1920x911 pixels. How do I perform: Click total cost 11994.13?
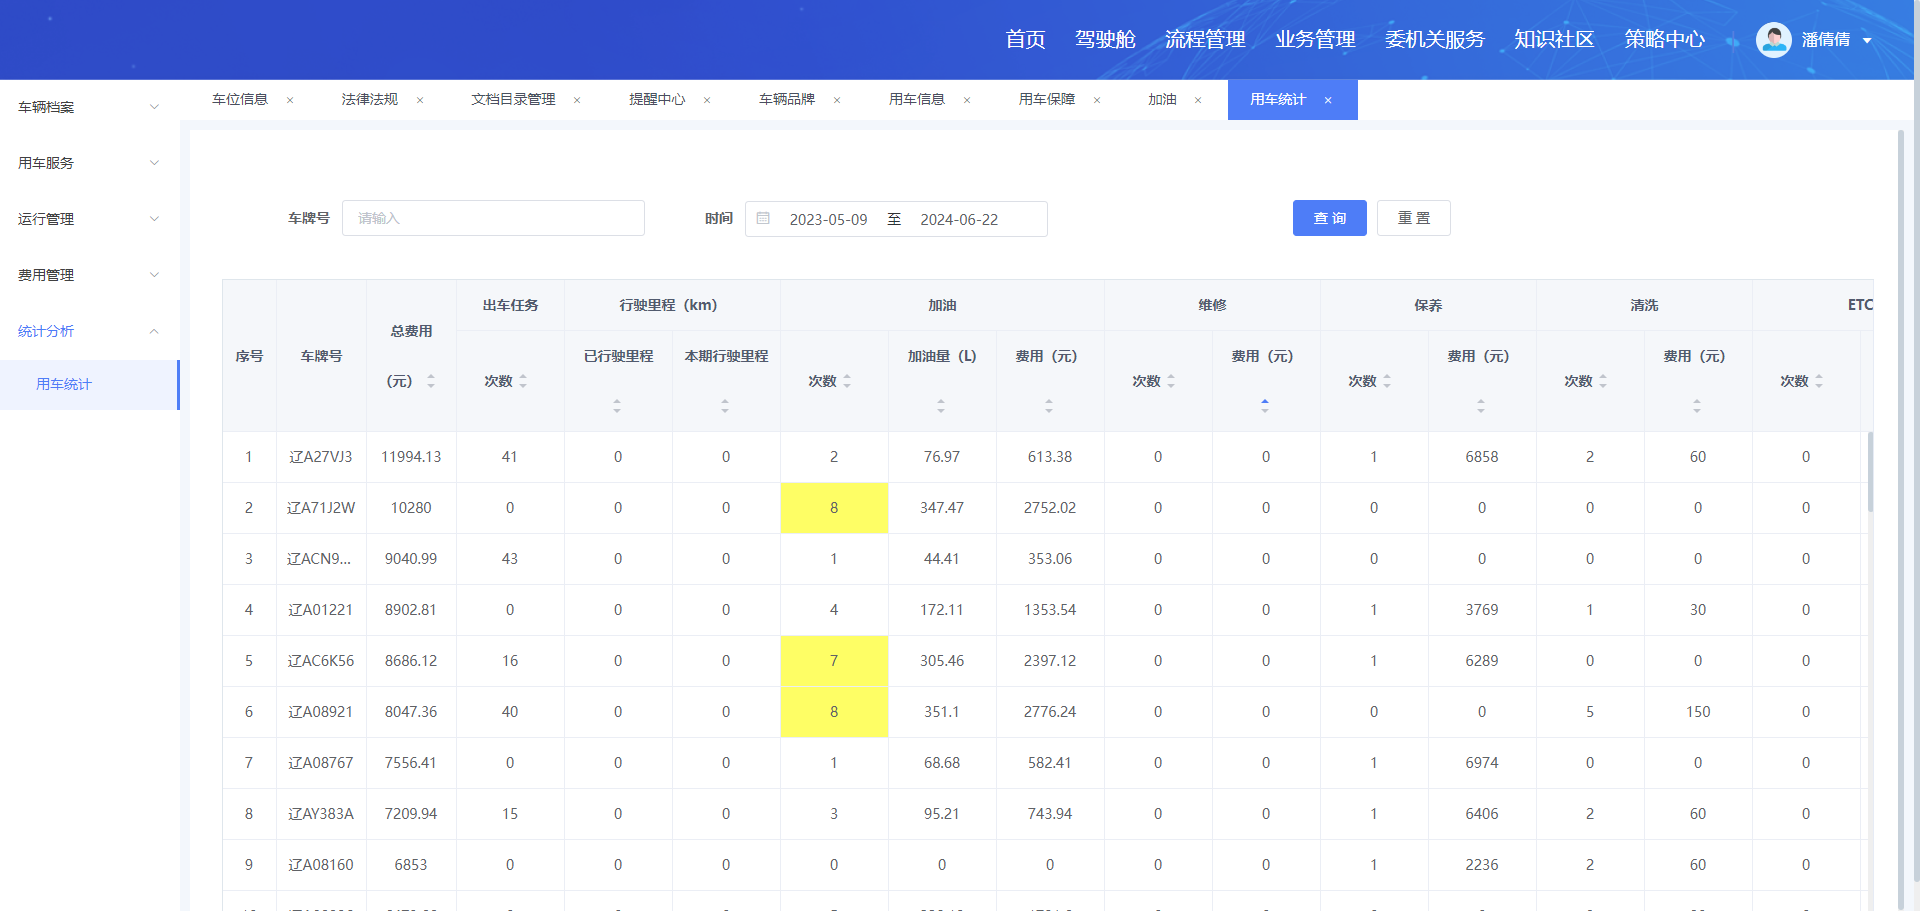tap(411, 457)
